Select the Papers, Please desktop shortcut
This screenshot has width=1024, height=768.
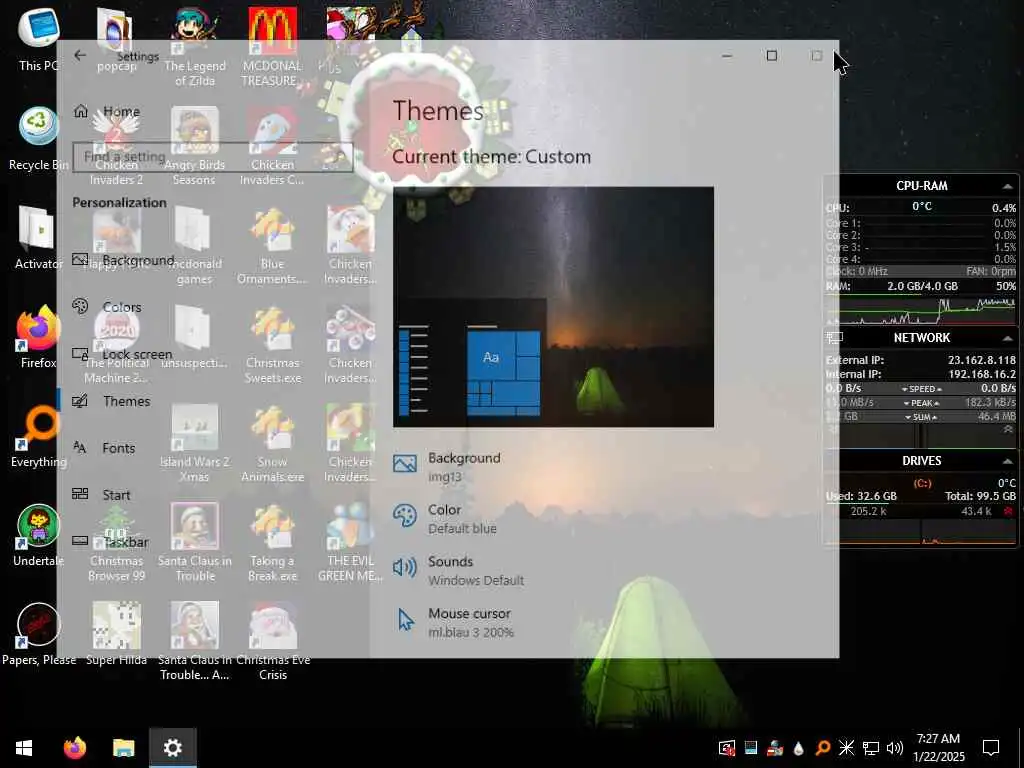(39, 635)
